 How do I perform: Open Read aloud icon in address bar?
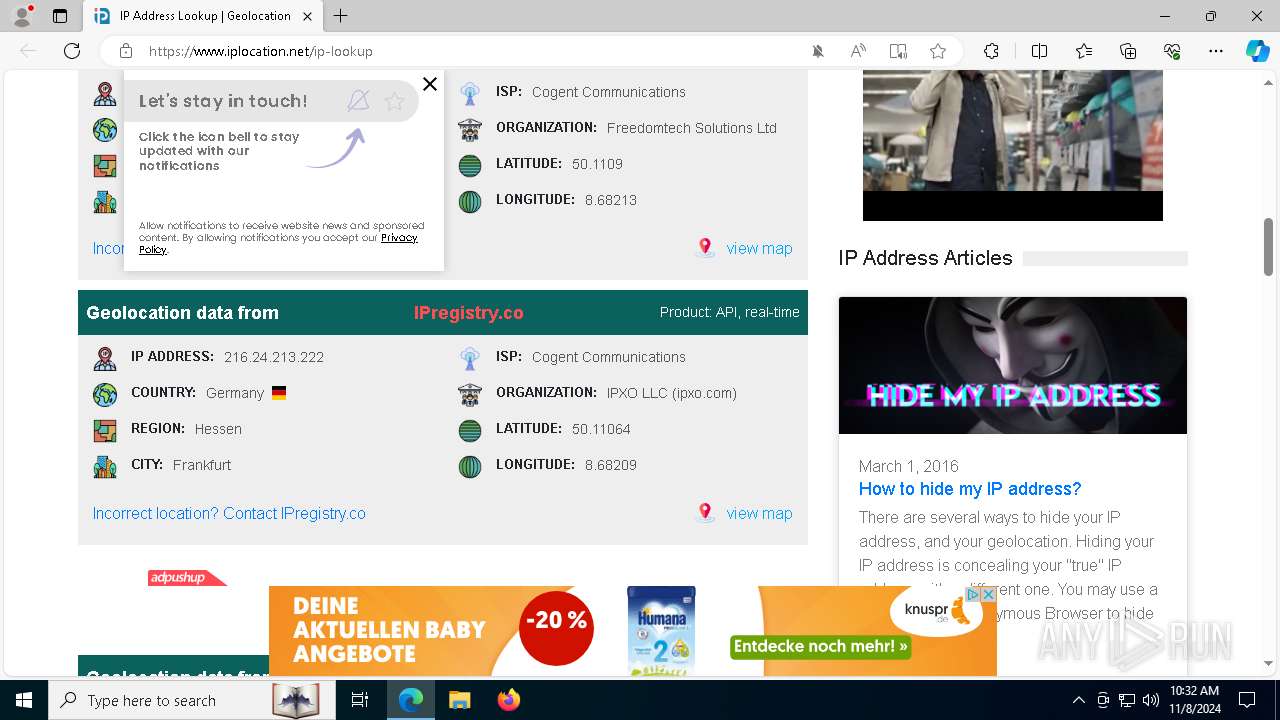coord(858,51)
